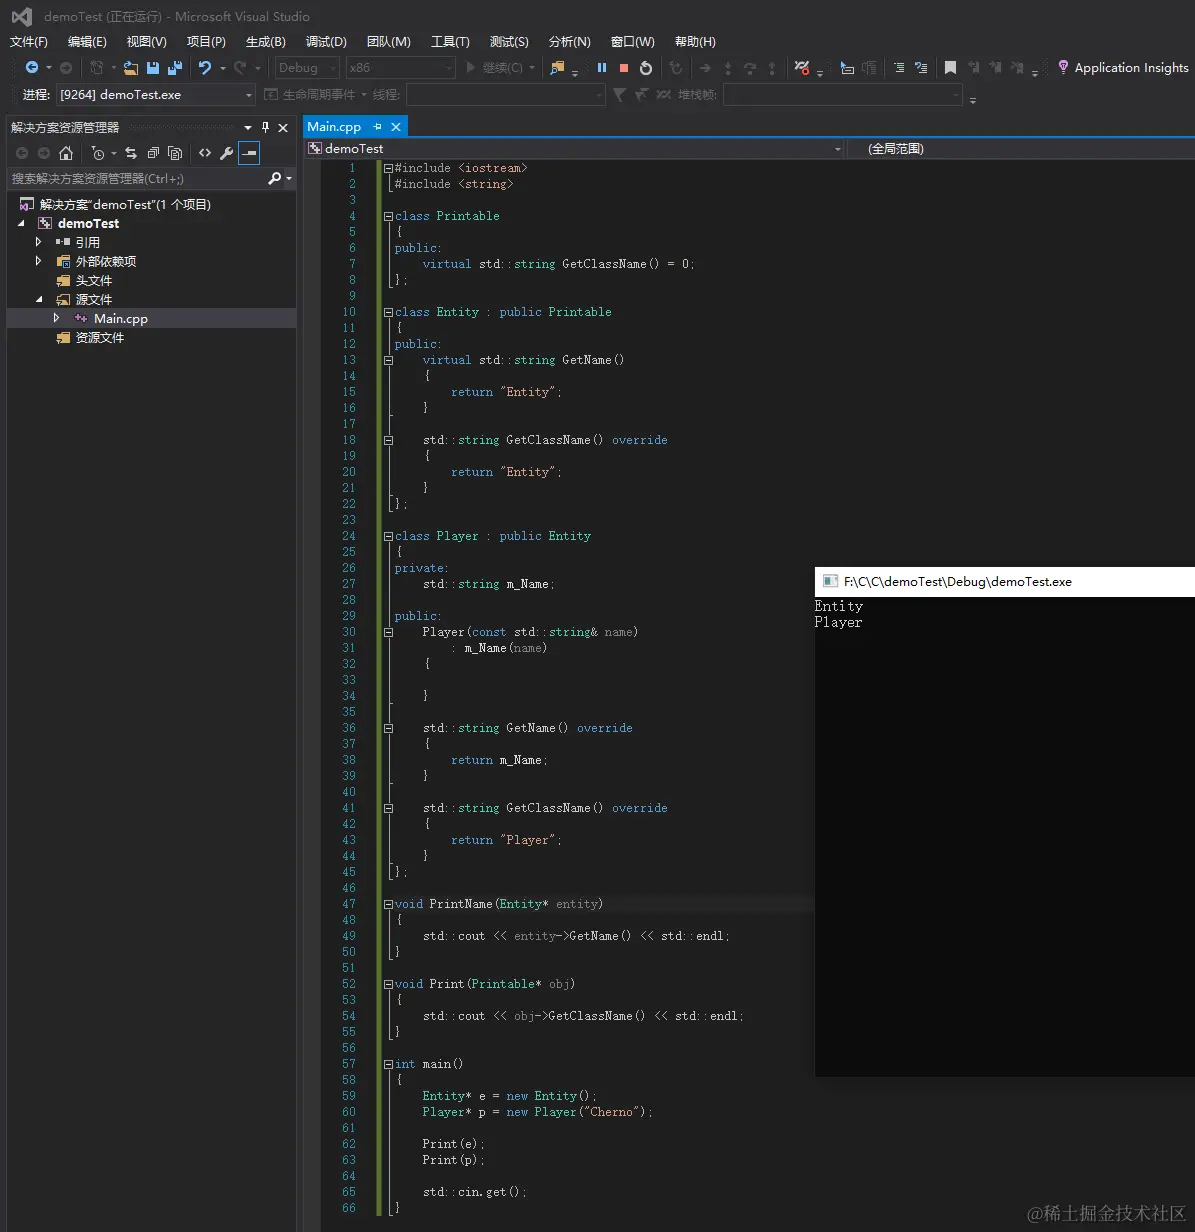
Task: Open the 生成(B) menu
Action: (x=265, y=41)
